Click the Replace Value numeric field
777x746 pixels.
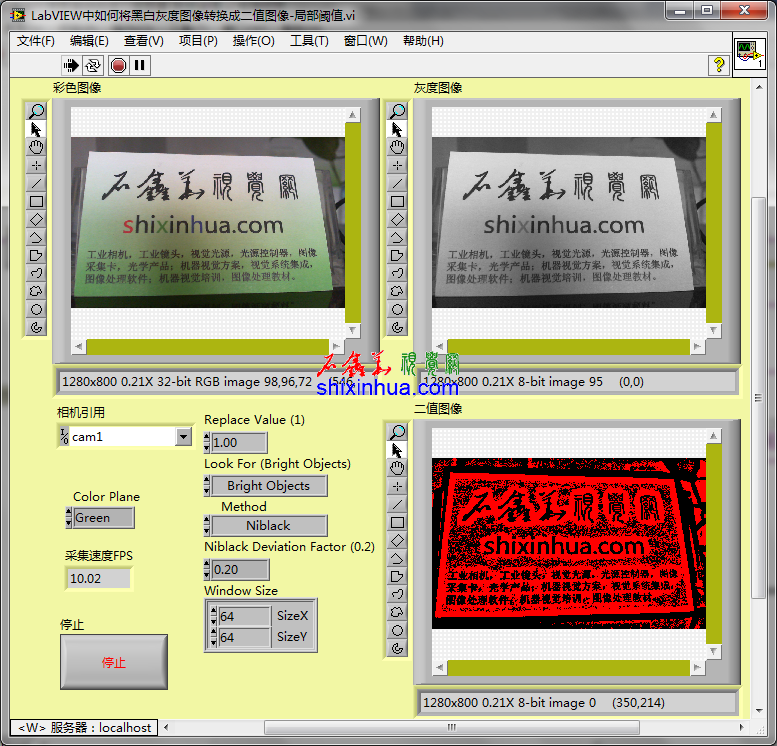238,442
